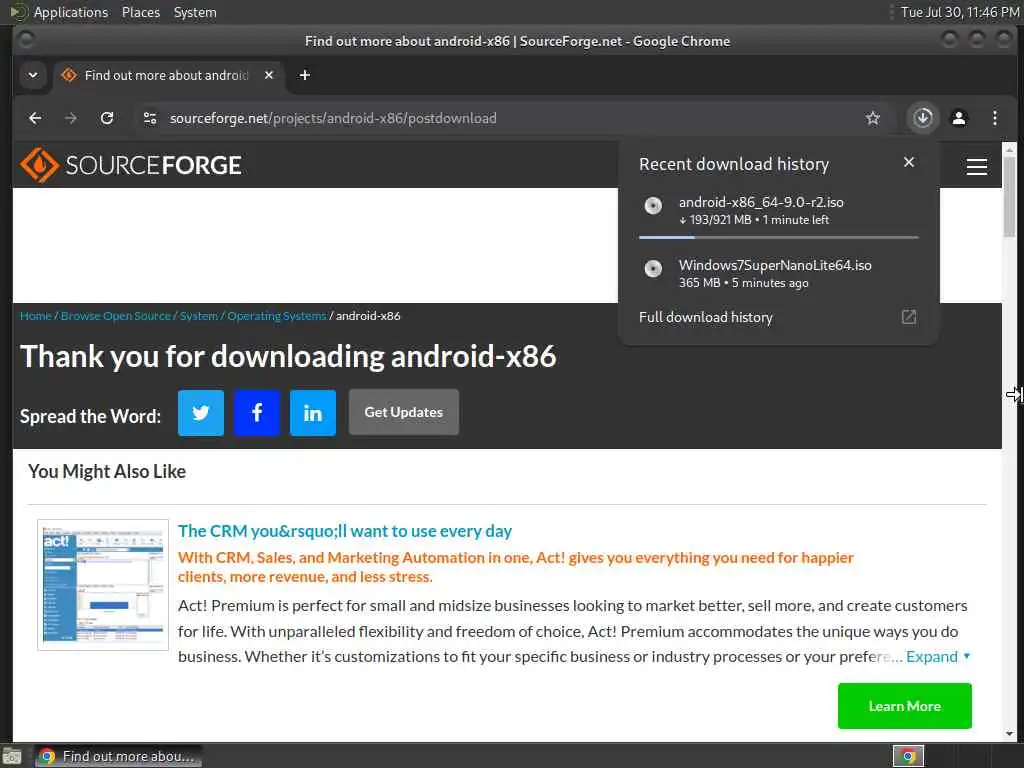Open the Operating Systems breadcrumb link

tap(276, 316)
